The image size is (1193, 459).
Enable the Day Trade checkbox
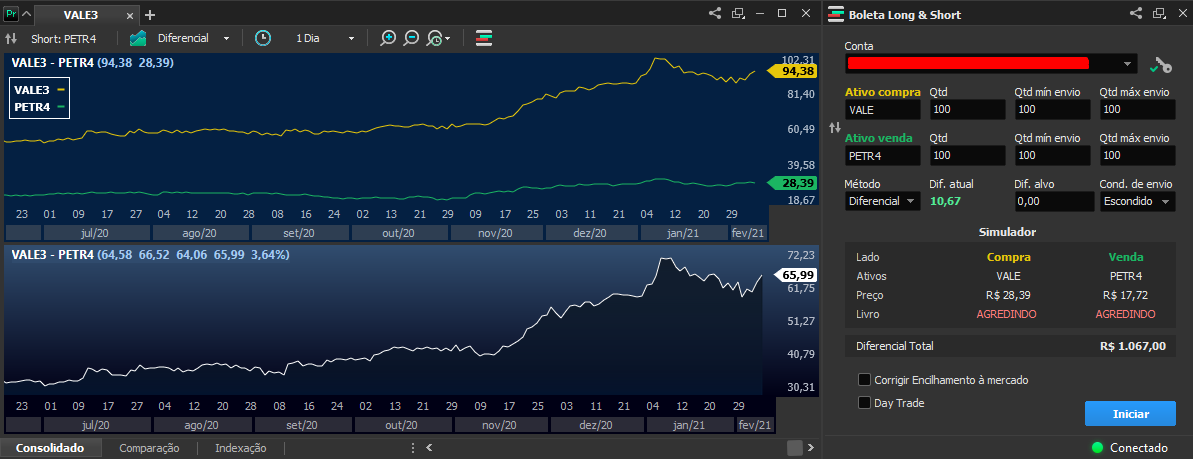click(864, 403)
